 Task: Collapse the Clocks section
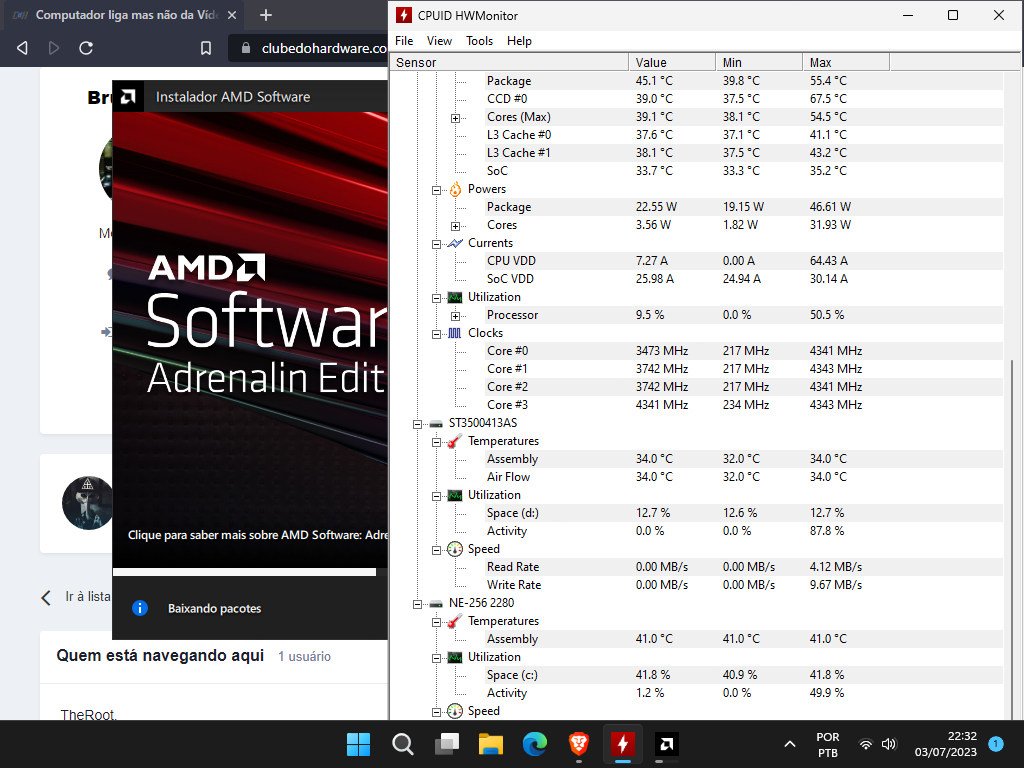436,334
